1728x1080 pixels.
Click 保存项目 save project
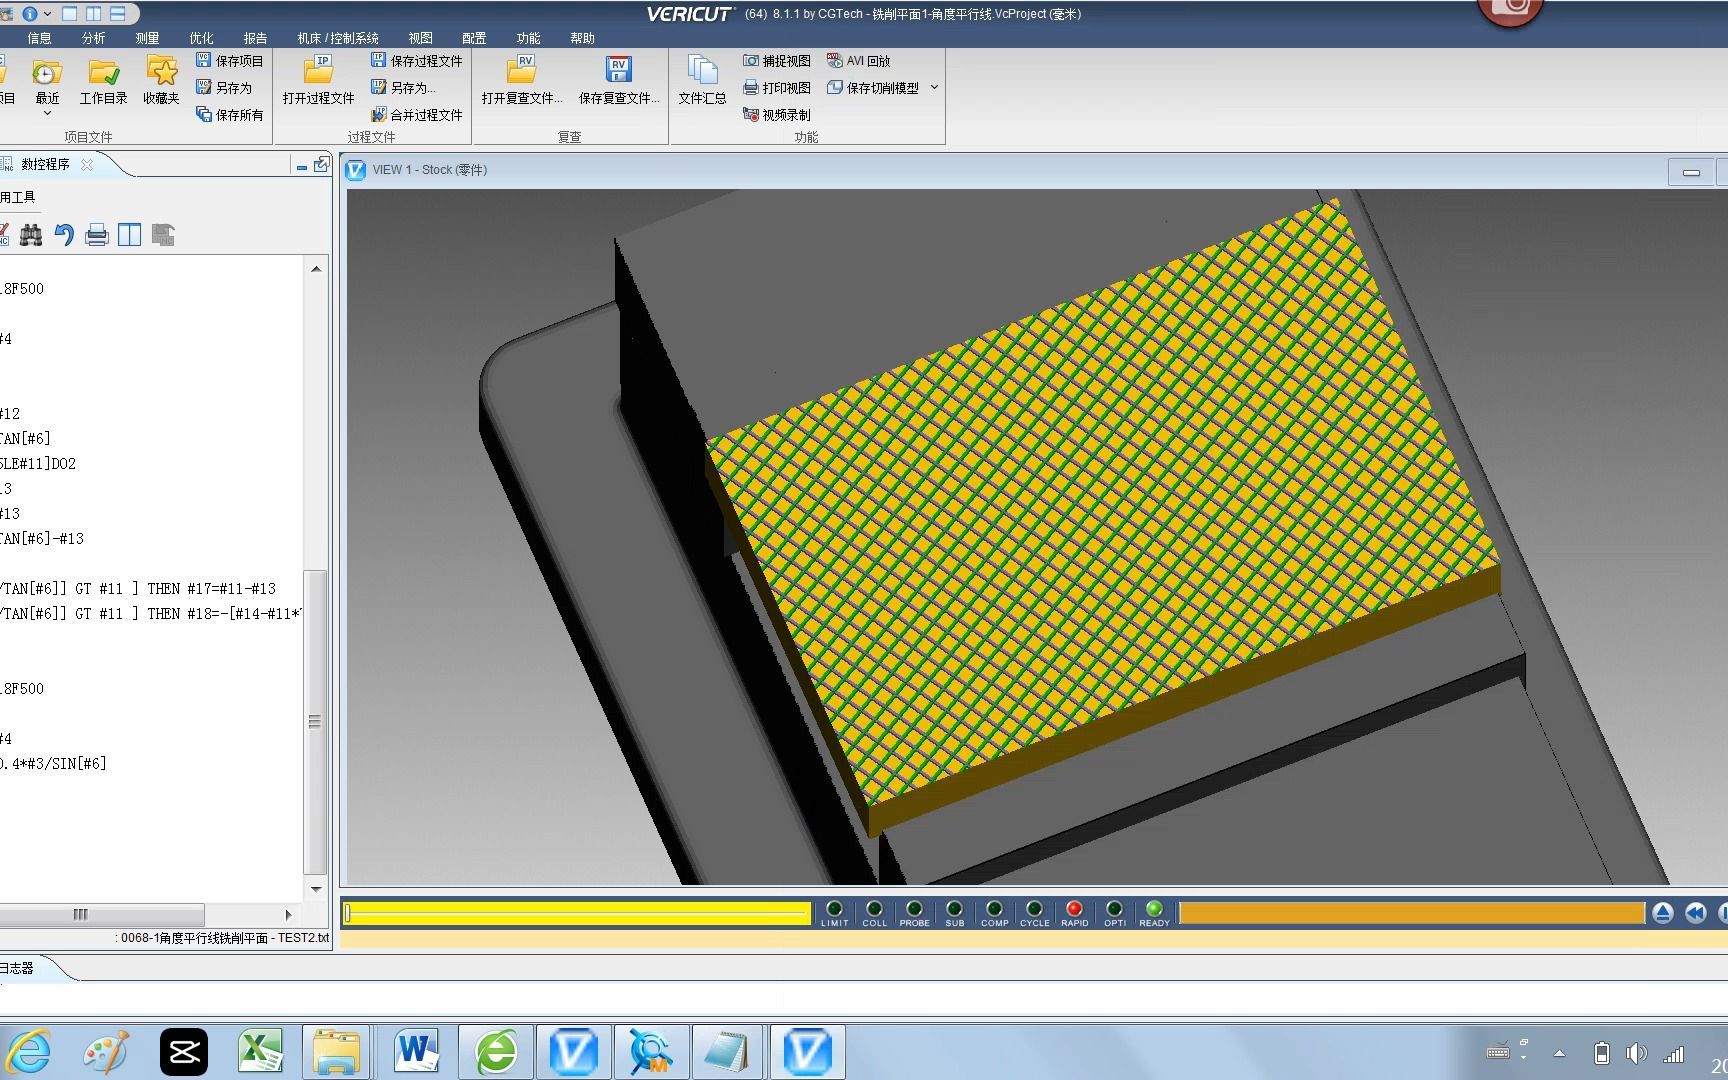pos(229,61)
